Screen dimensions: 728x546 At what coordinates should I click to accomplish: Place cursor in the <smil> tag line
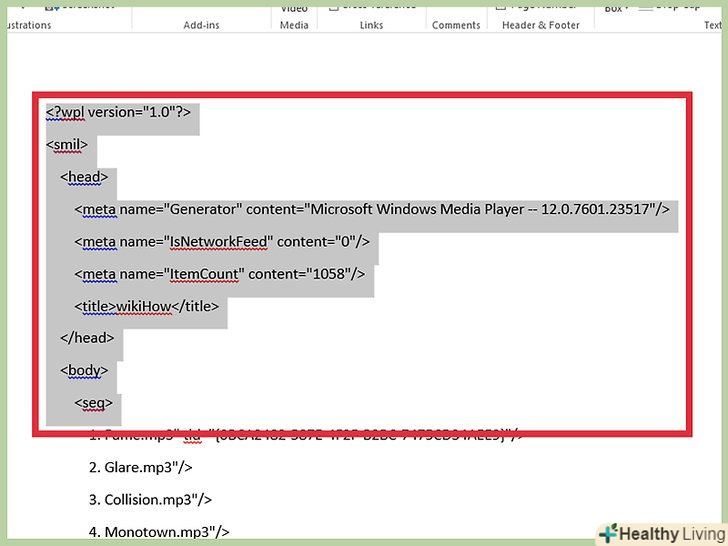pos(67,145)
